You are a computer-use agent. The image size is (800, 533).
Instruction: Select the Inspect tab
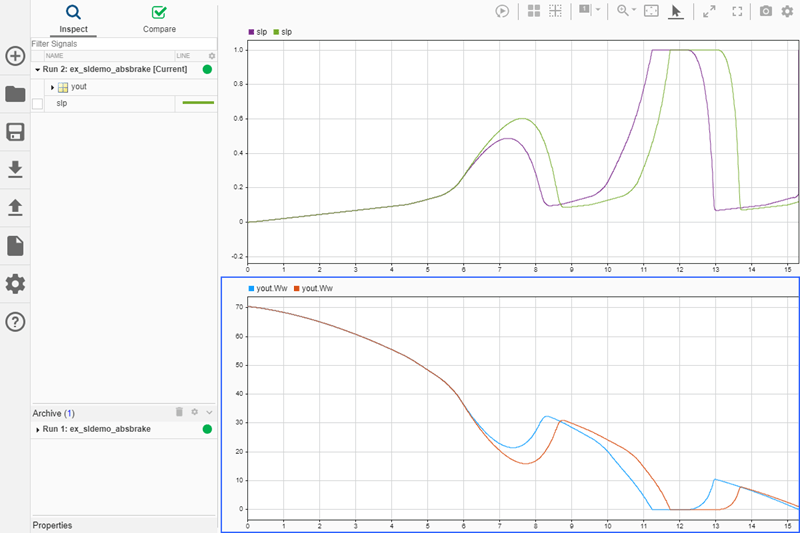tap(73, 19)
